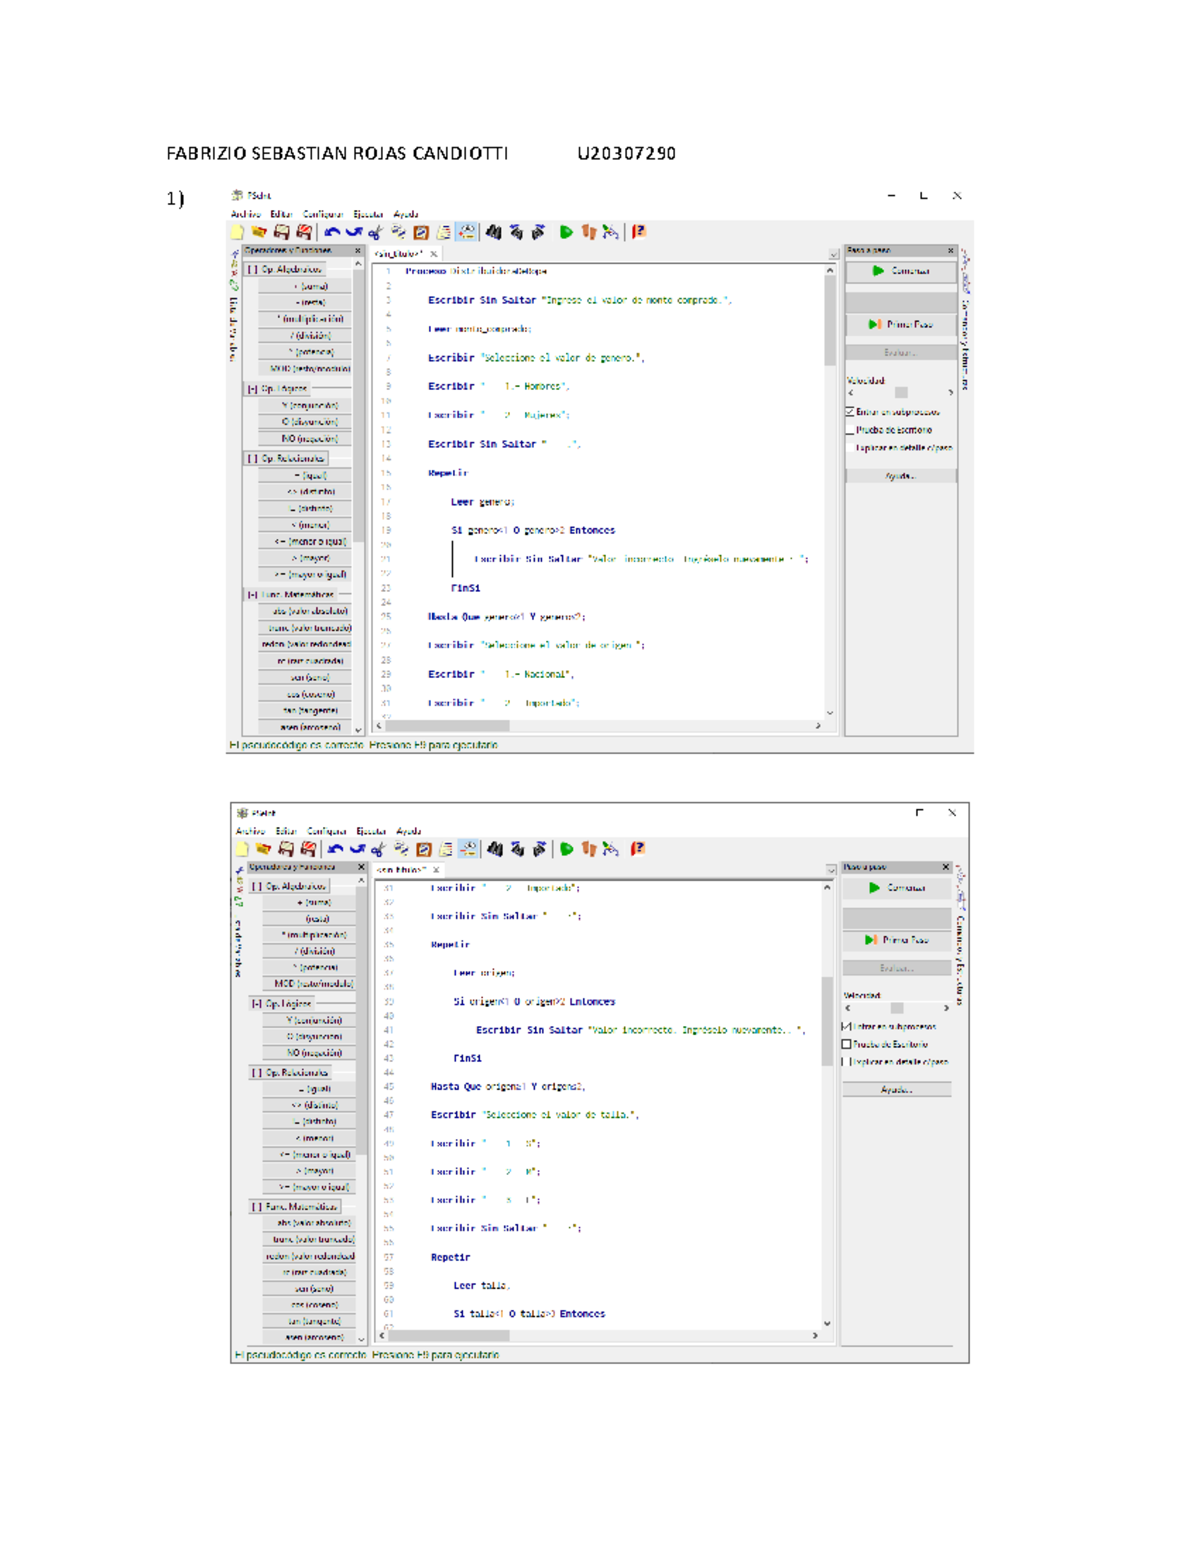Check Explicar en detalle c/paso
1200x1553 pixels.
coord(848,448)
